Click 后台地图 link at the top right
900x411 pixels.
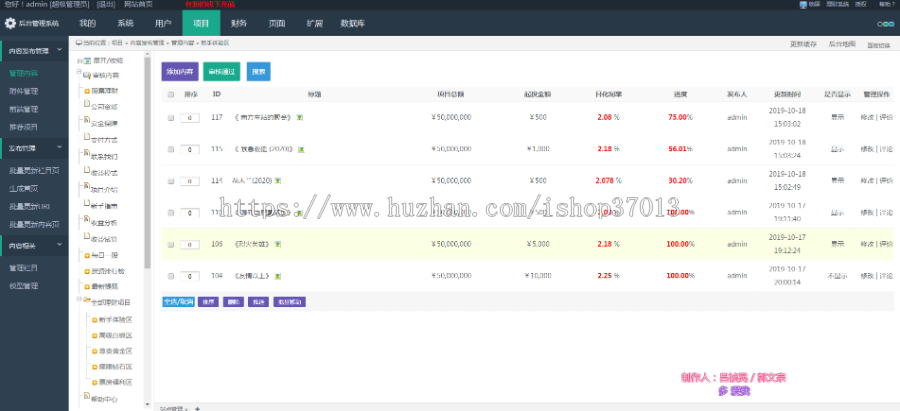click(842, 44)
